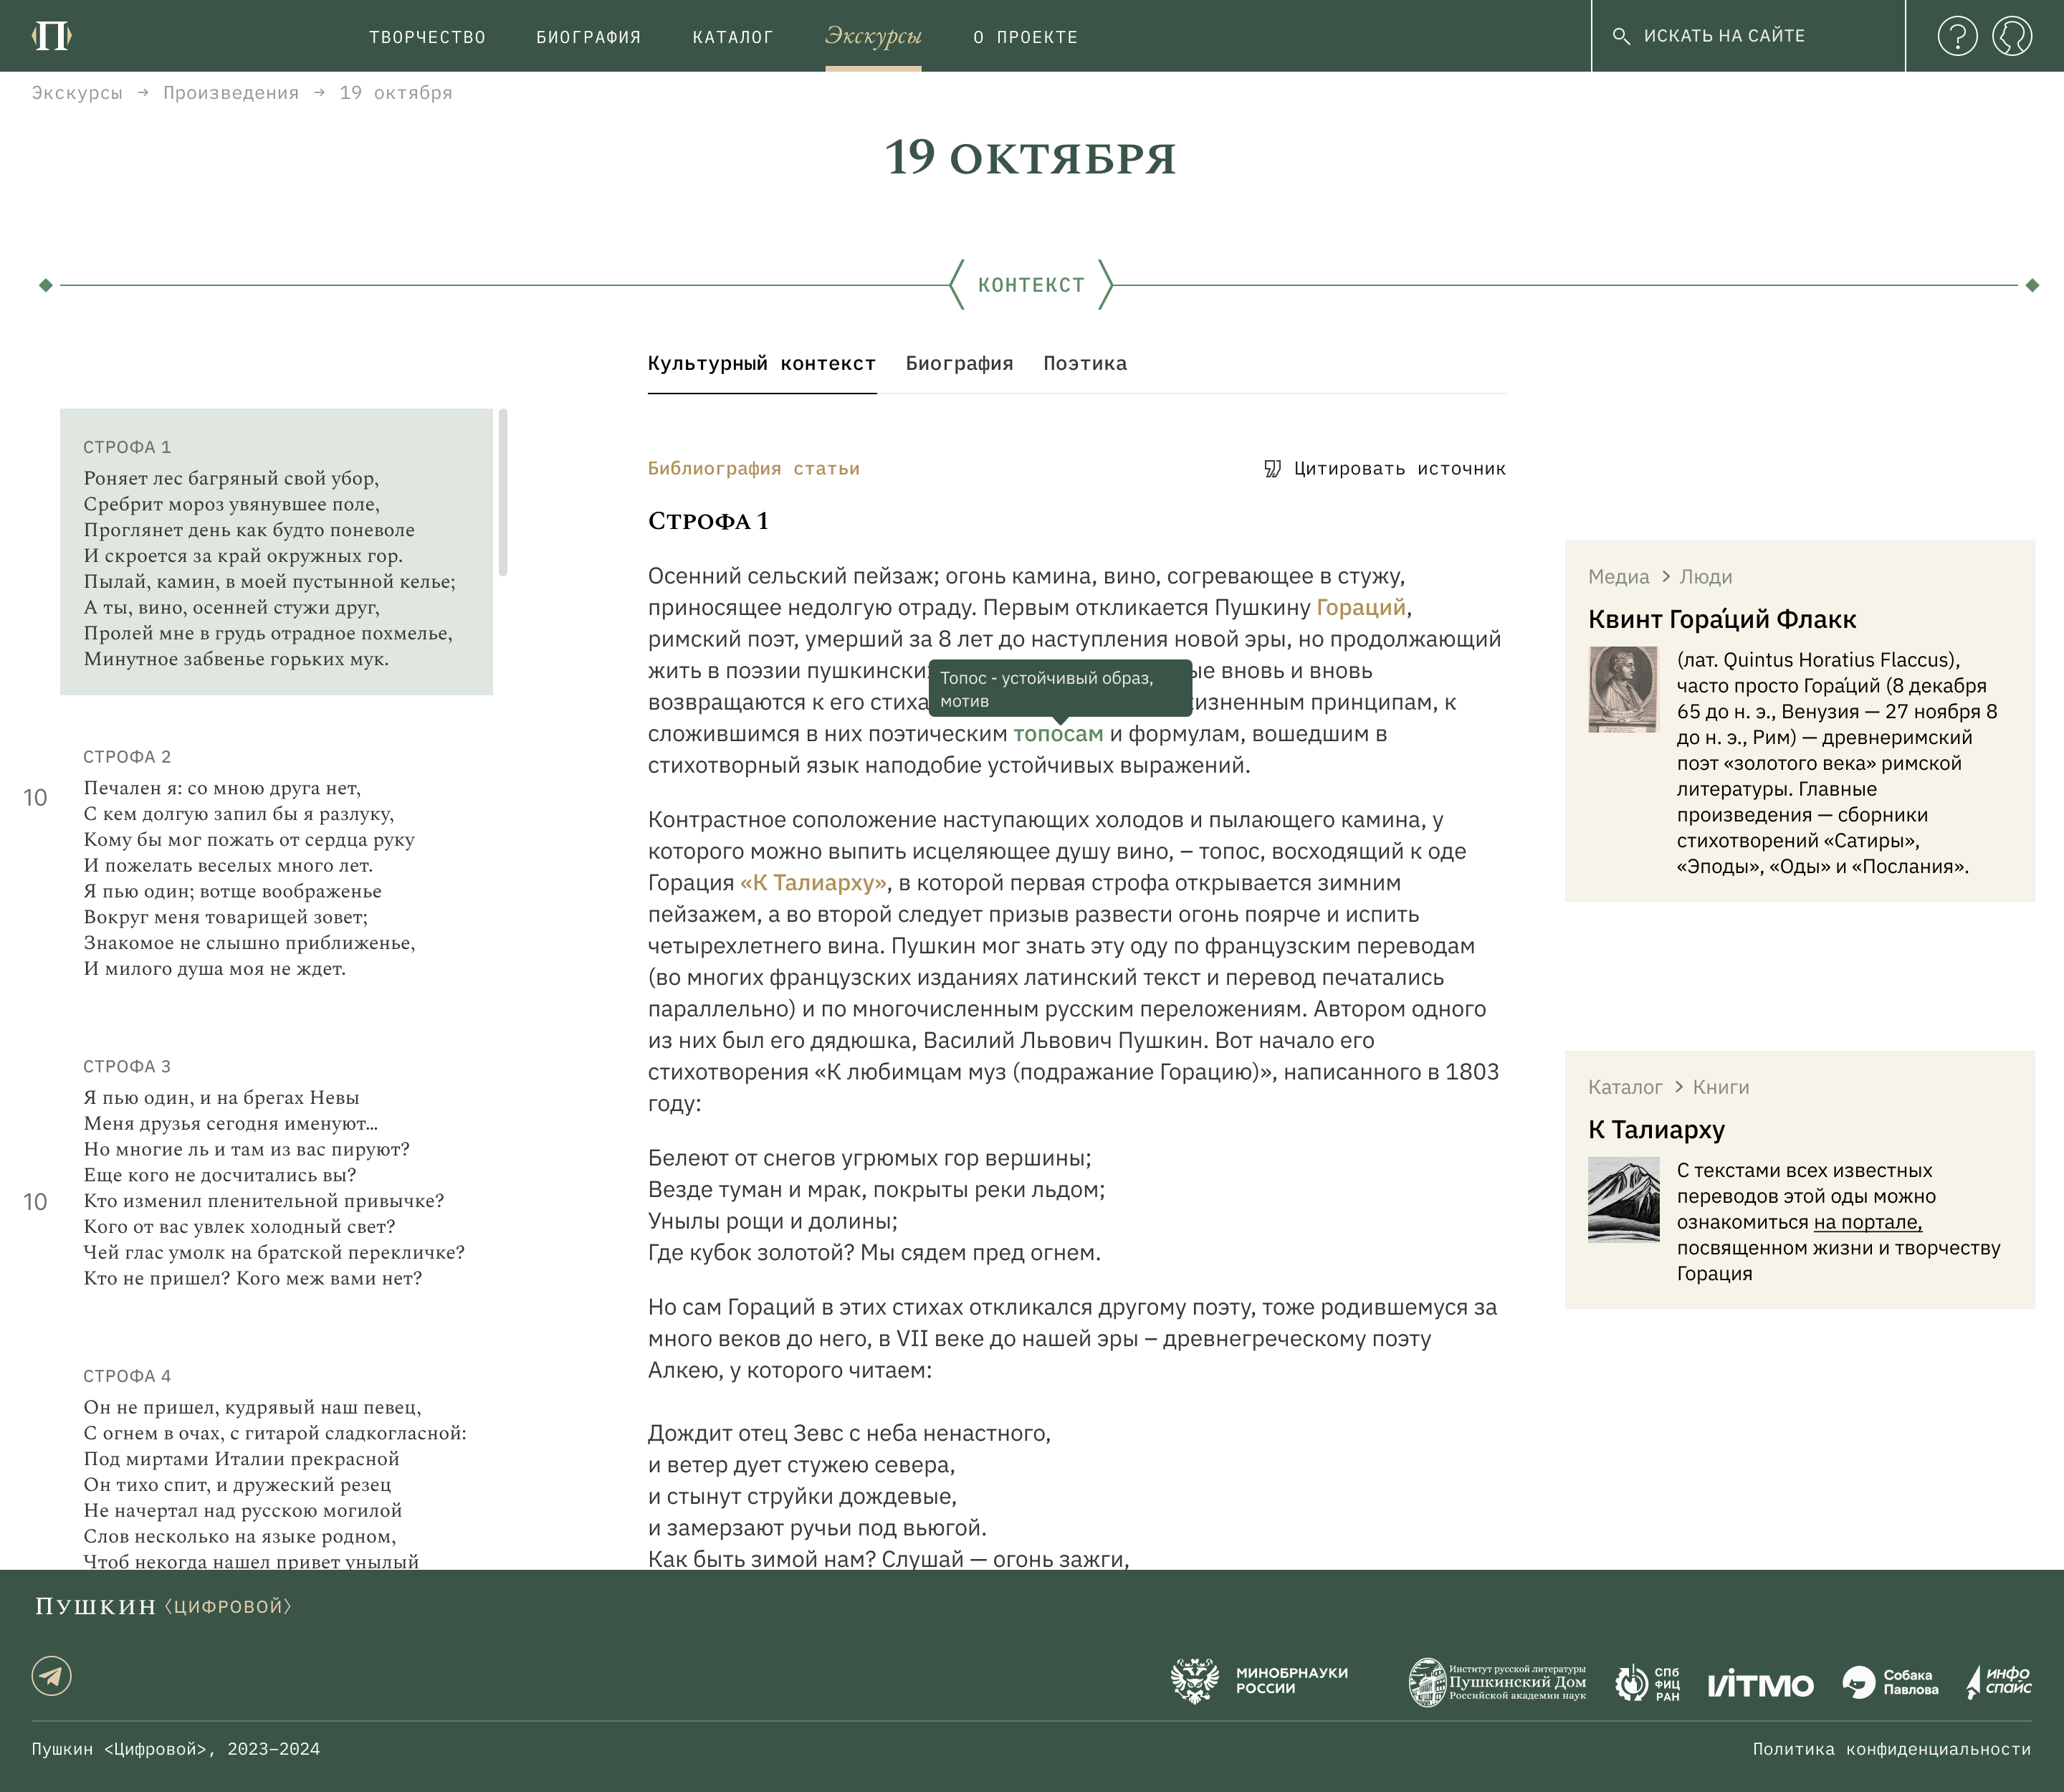Click the search magnifier icon
Screen dimensions: 2064x1792
coord(1621,36)
